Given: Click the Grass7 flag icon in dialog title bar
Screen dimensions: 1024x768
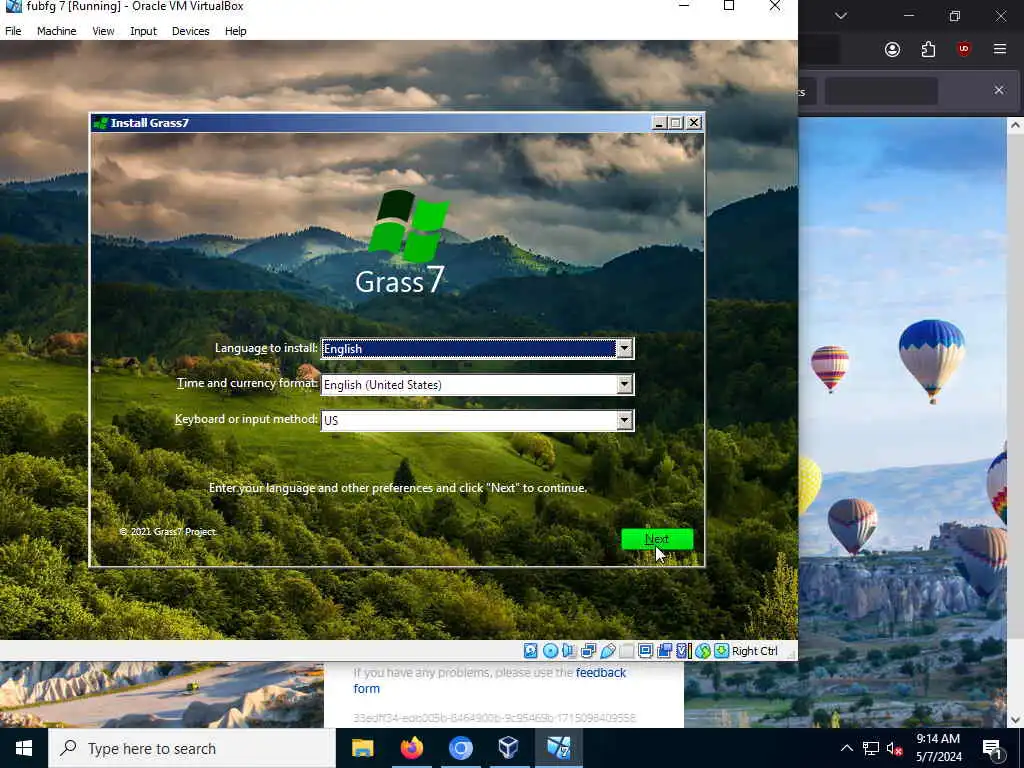Looking at the screenshot, I should (x=101, y=123).
